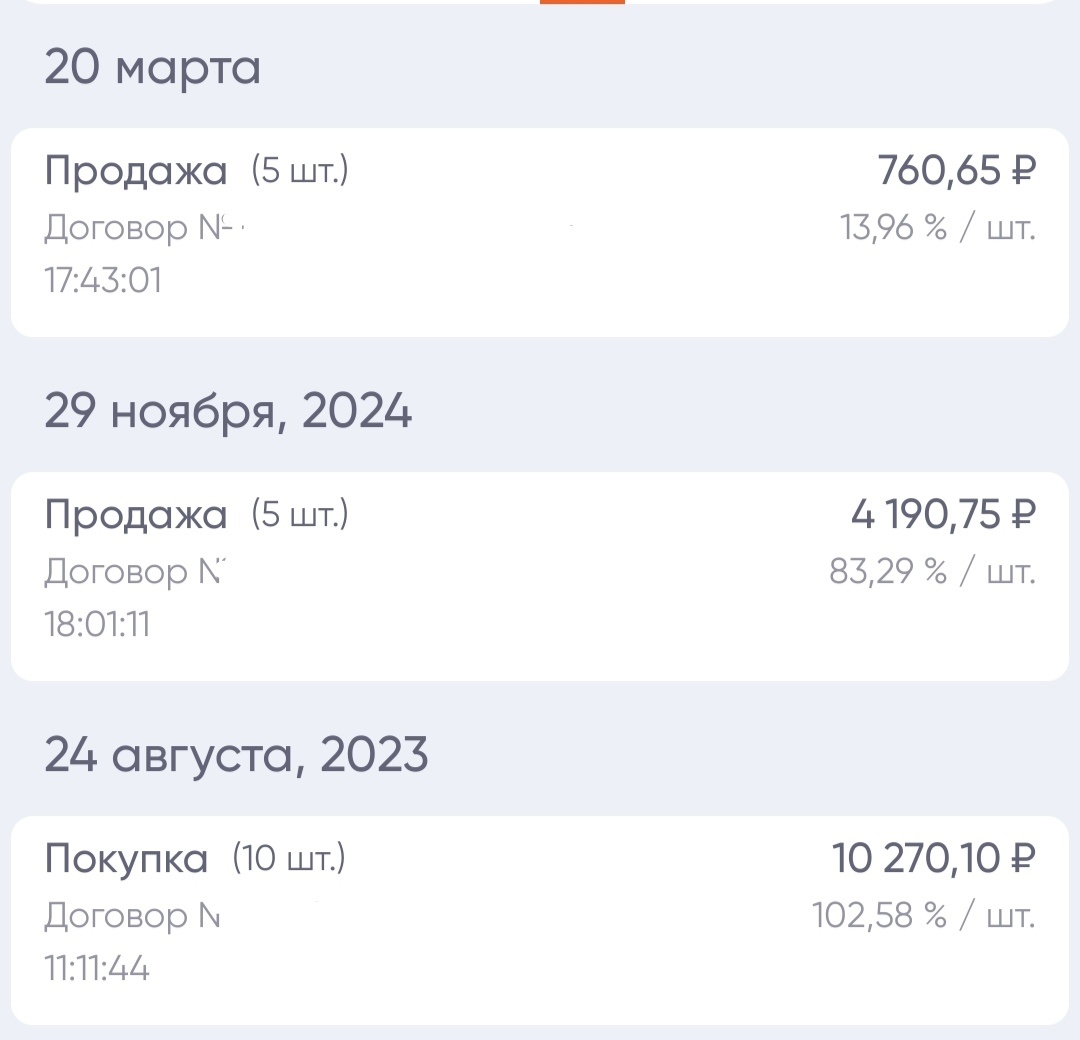
Task: Tap the 10 270,10 ₽ purchase amount
Action: [x=935, y=858]
